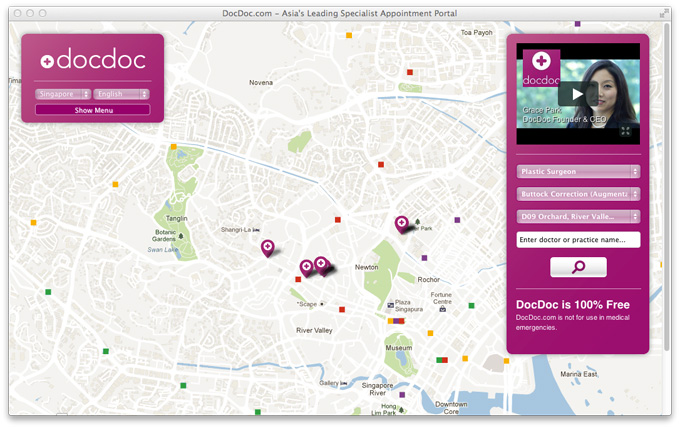Click the doctor or practice name field
The height and width of the screenshot is (428, 680).
tap(578, 240)
